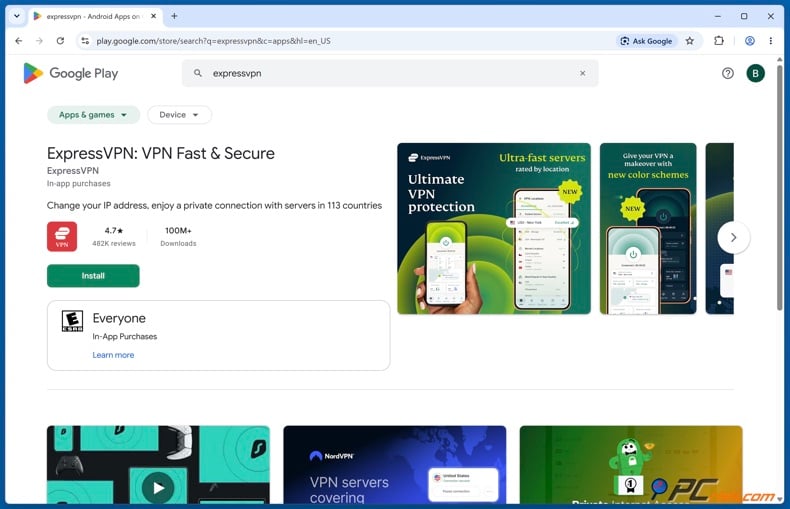790x509 pixels.
Task: Click the In-app purchases label
Action: pyautogui.click(x=79, y=183)
